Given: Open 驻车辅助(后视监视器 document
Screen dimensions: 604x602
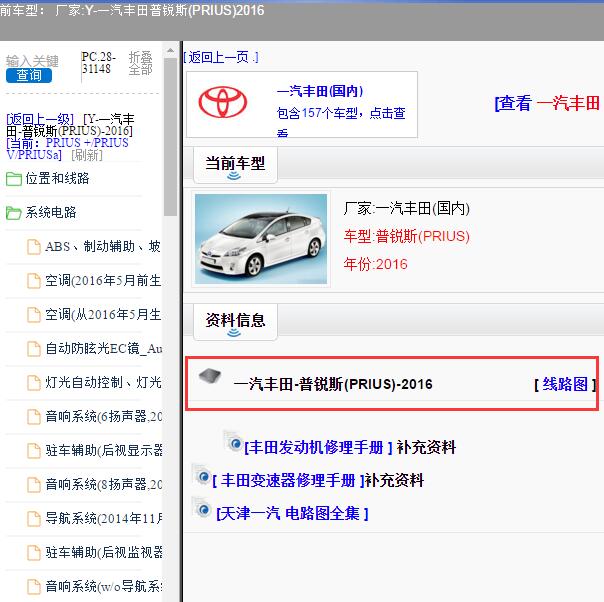Looking at the screenshot, I should coord(103,552).
